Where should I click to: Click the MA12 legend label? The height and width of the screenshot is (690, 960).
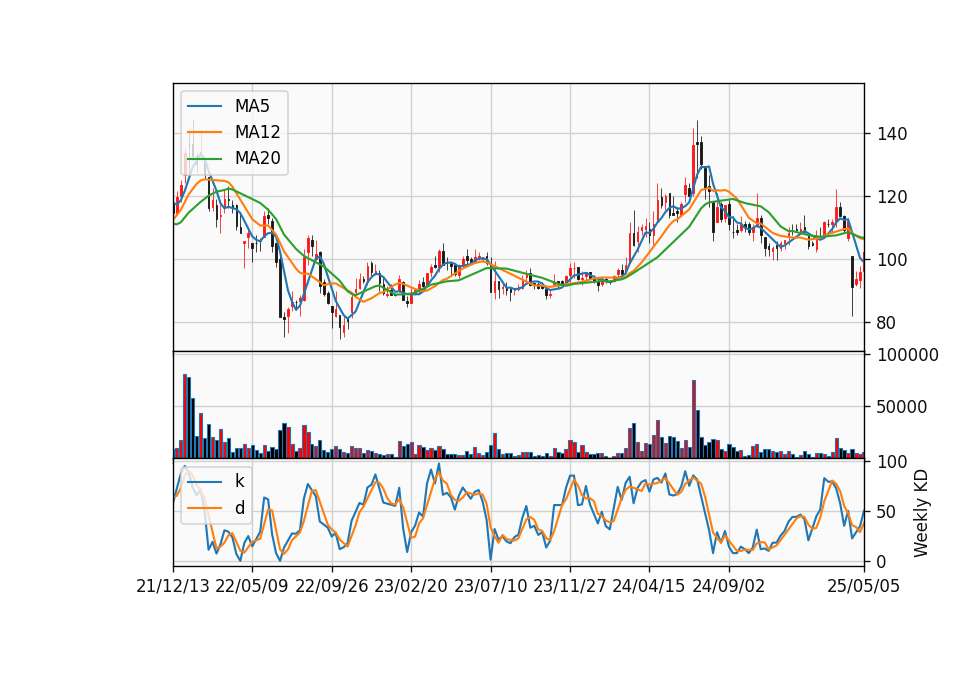tap(257, 132)
